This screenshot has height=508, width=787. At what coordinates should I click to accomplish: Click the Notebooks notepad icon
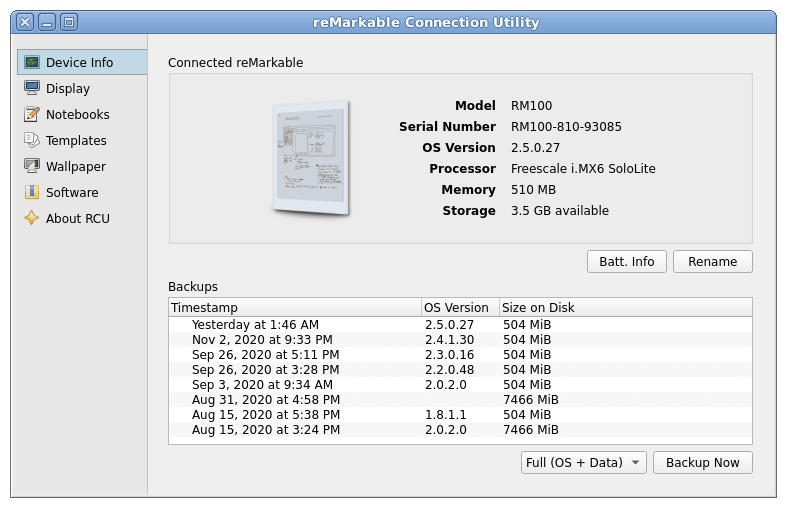pos(32,114)
